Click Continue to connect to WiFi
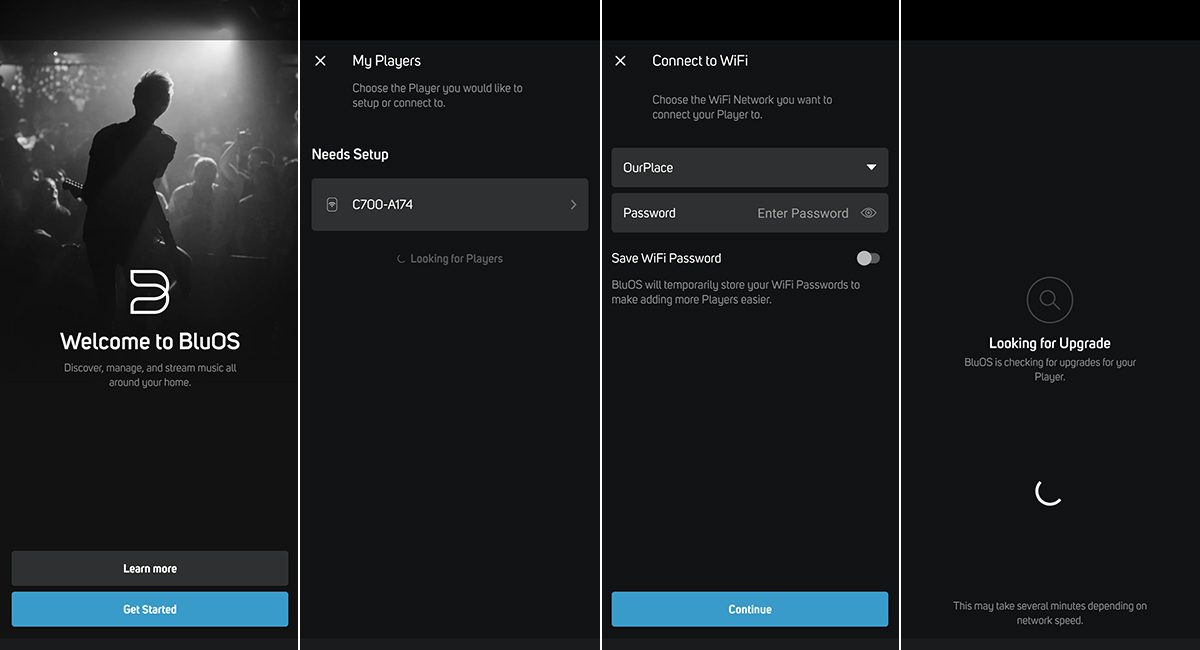The width and height of the screenshot is (1200, 650). coord(749,609)
